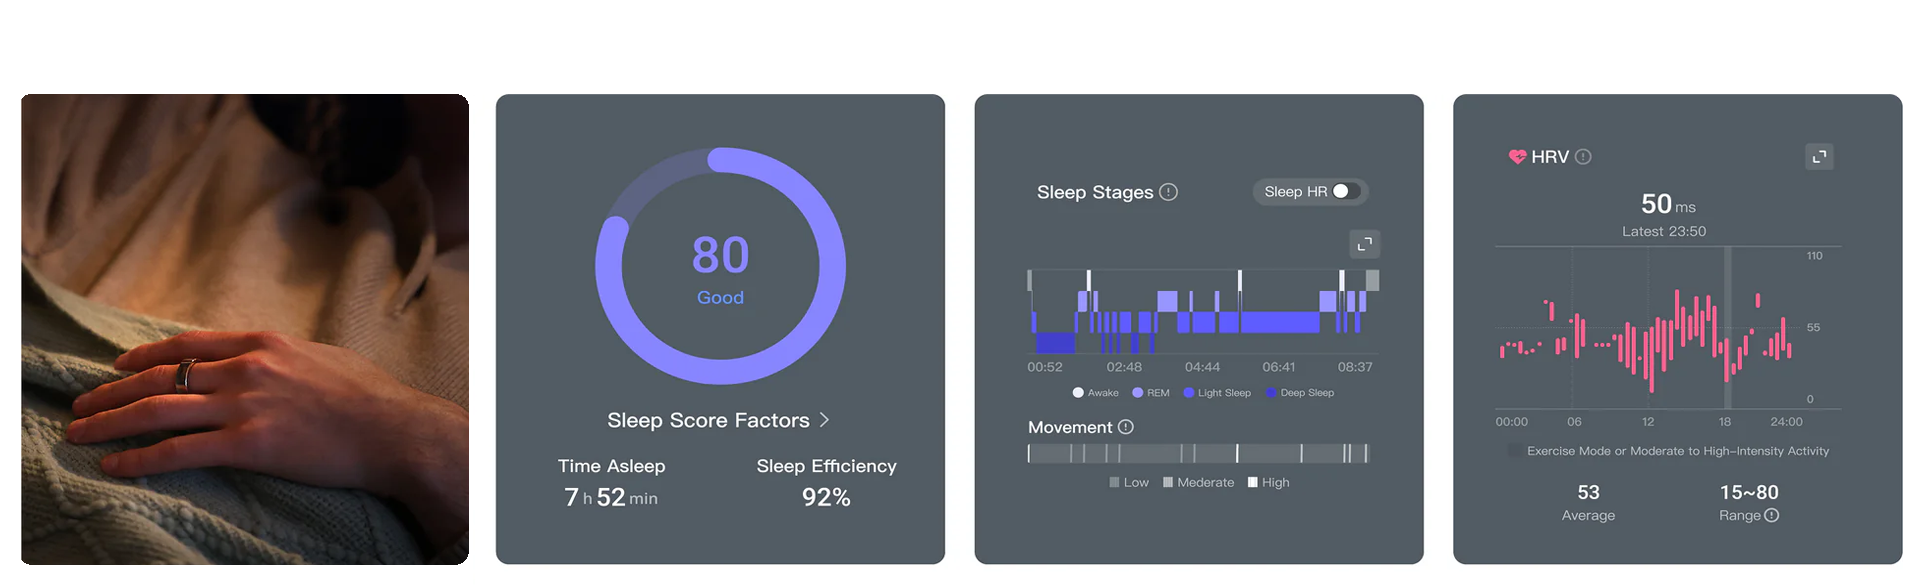Open the HRV info tooltip icon

[1583, 157]
